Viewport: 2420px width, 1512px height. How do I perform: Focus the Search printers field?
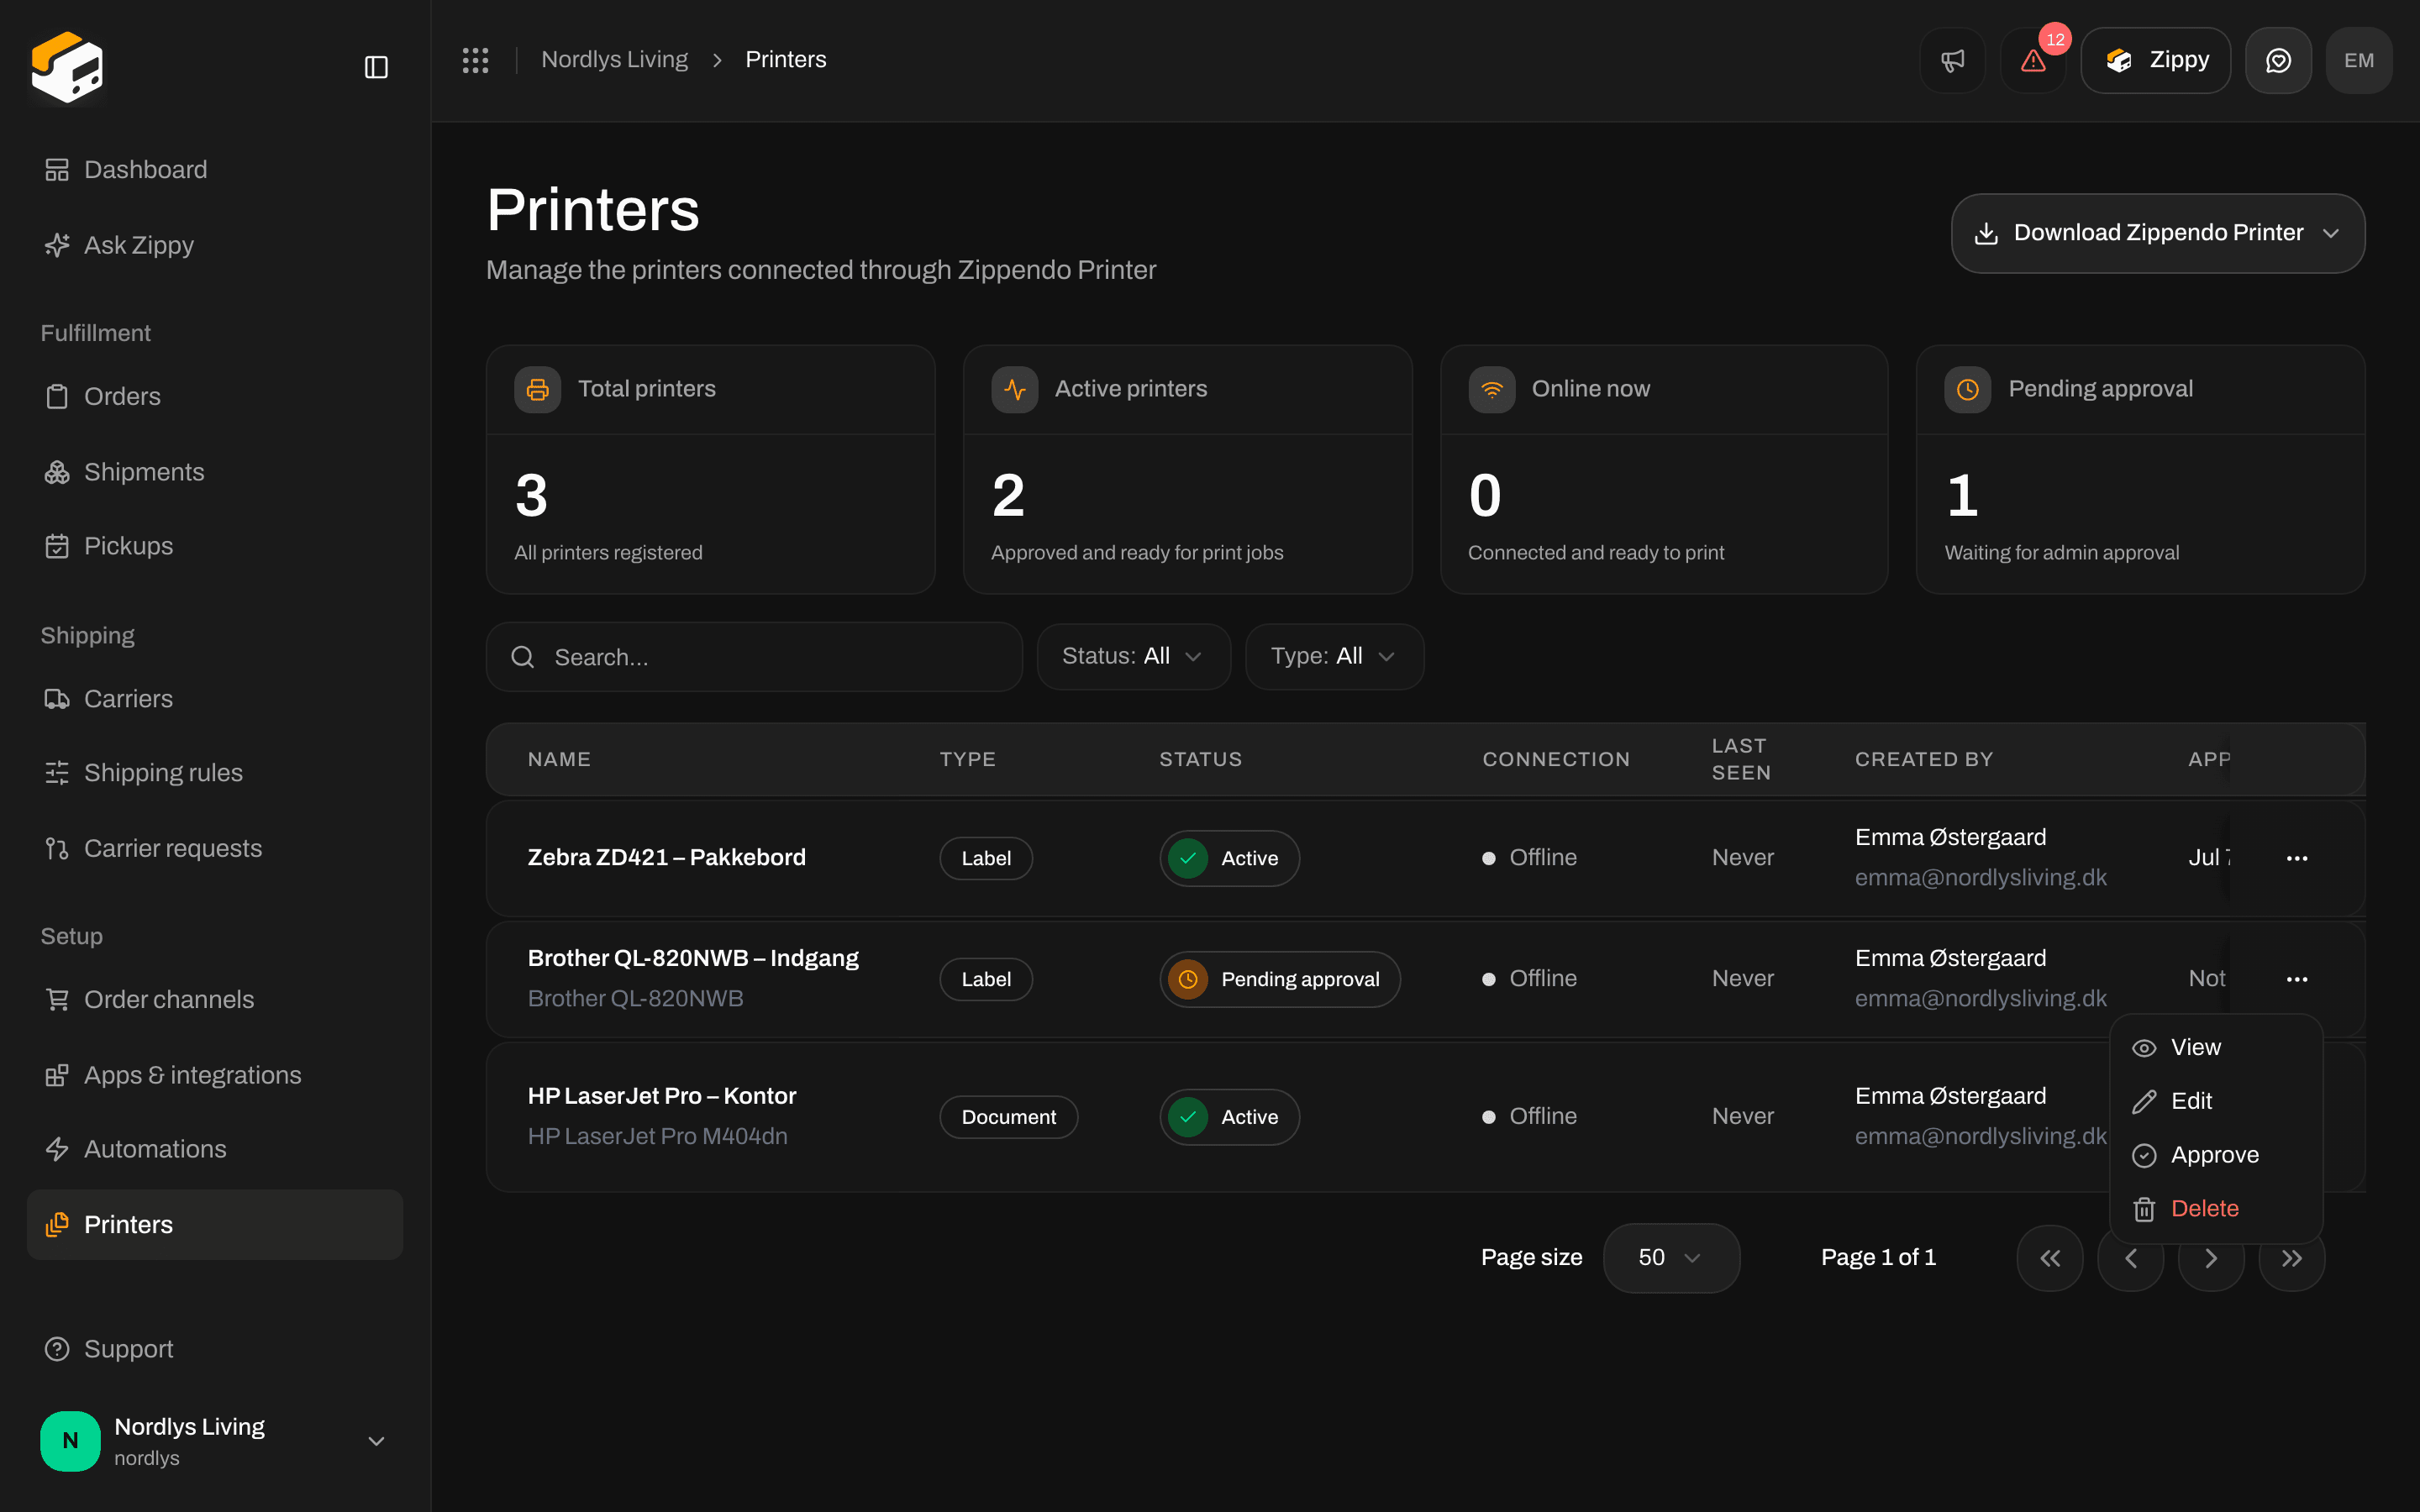pyautogui.click(x=754, y=657)
